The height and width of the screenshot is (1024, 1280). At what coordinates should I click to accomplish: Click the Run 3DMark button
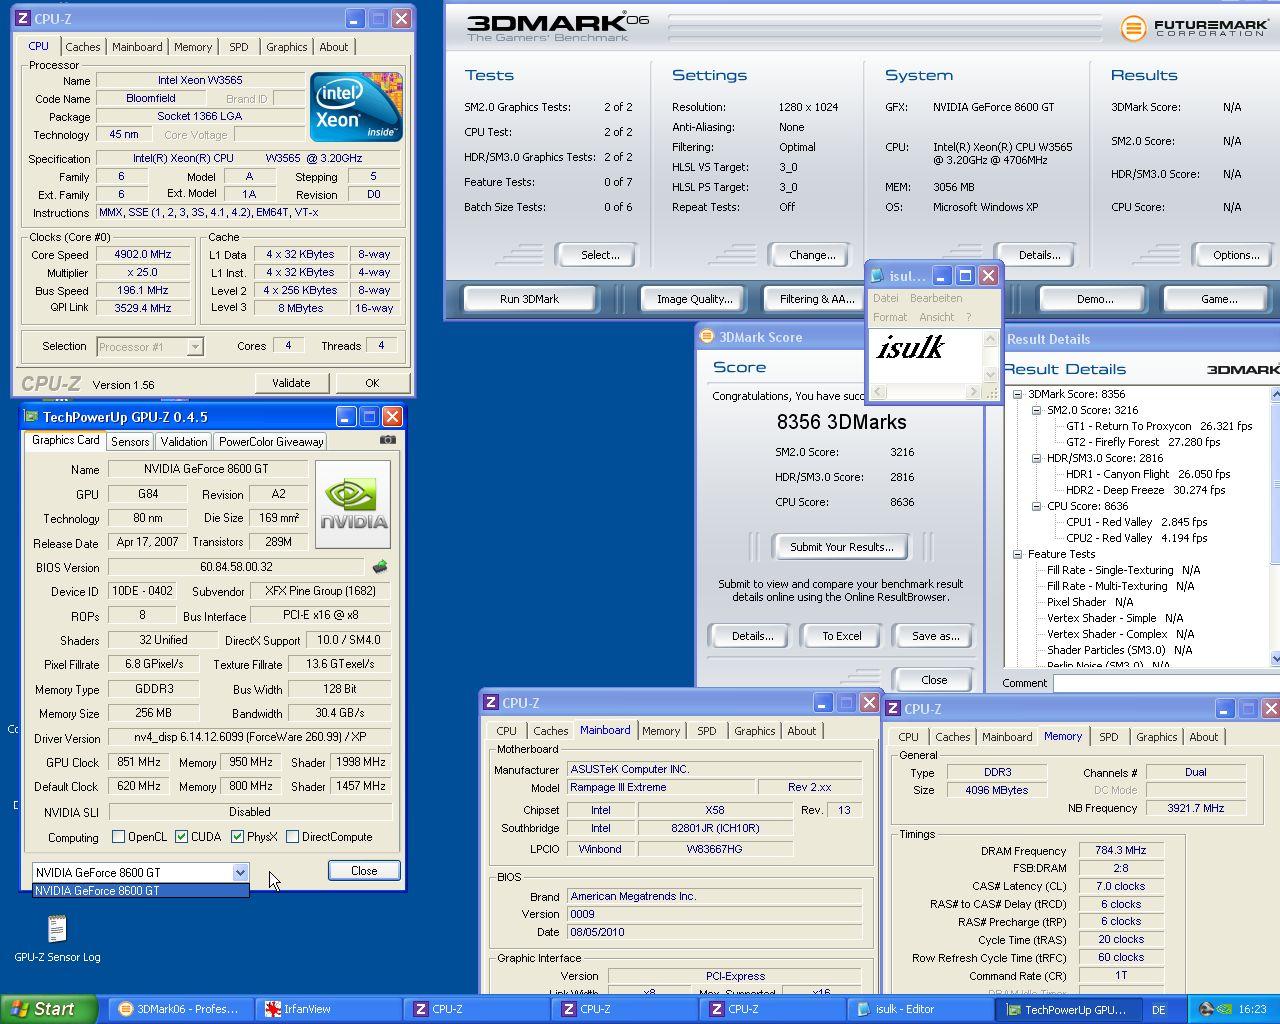[529, 299]
